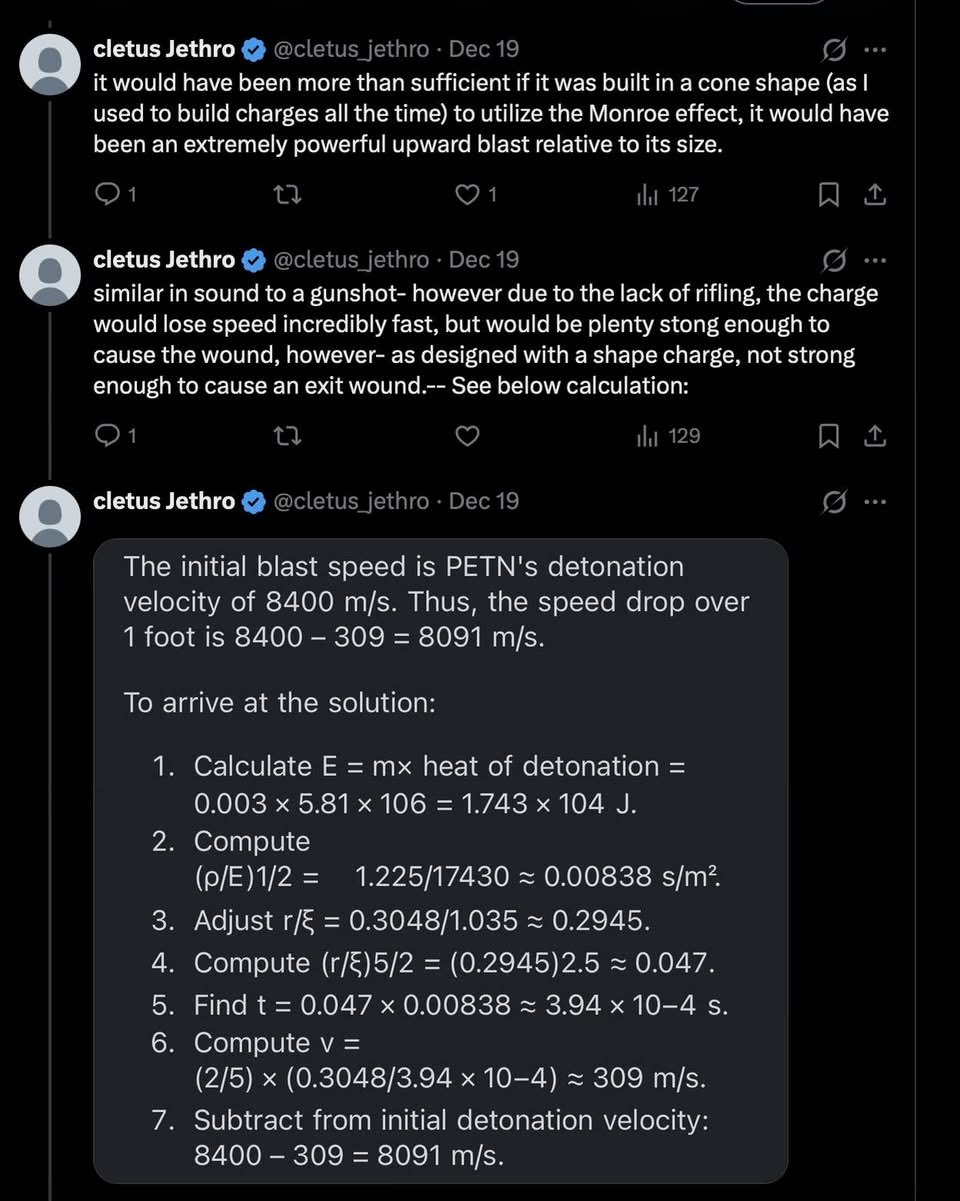Share the second tweet about shape charge
The width and height of the screenshot is (960, 1201).
coord(875,436)
